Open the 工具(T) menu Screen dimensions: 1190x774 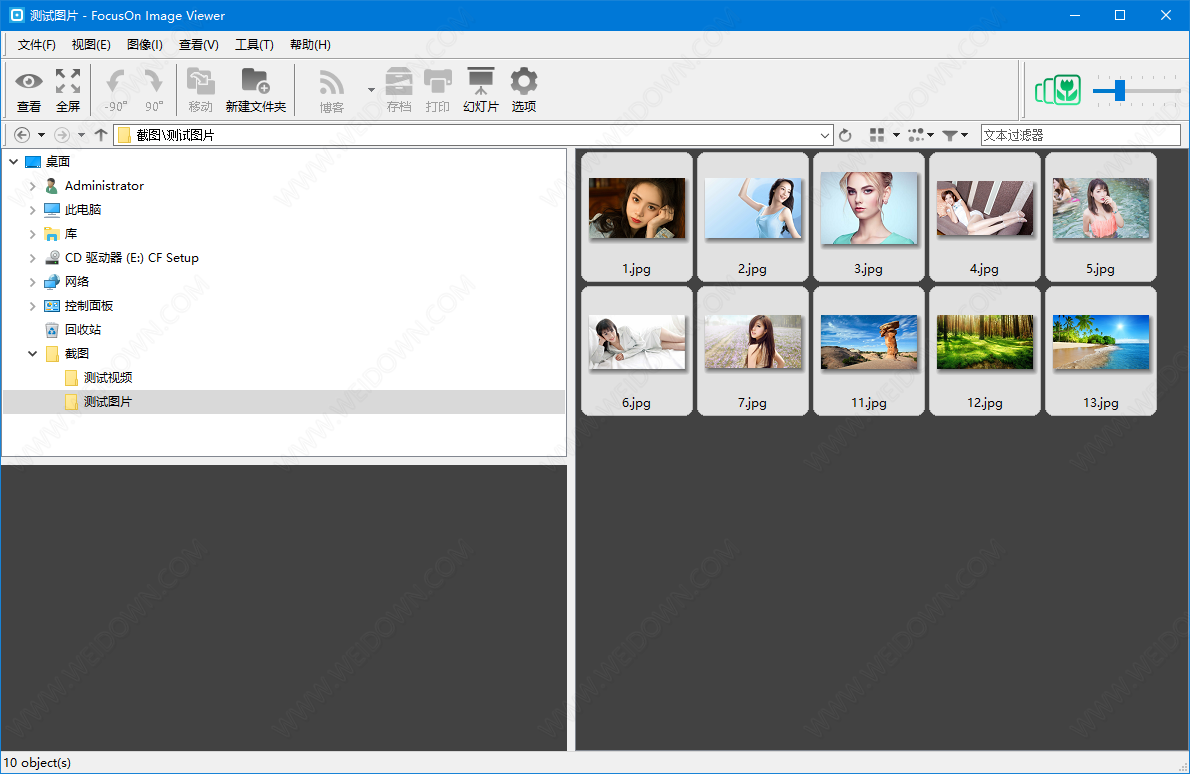pyautogui.click(x=254, y=45)
